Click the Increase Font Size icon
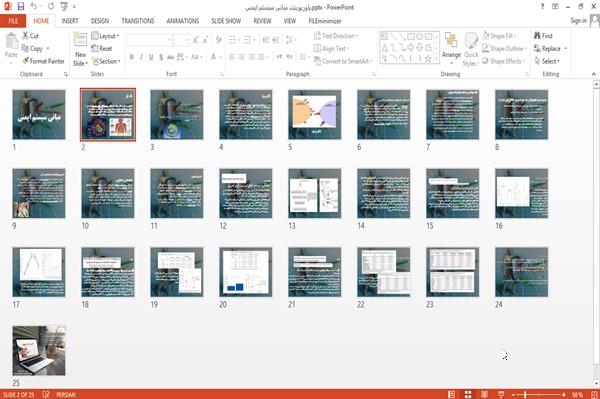Viewport: 600px width, 399px height. (196, 39)
